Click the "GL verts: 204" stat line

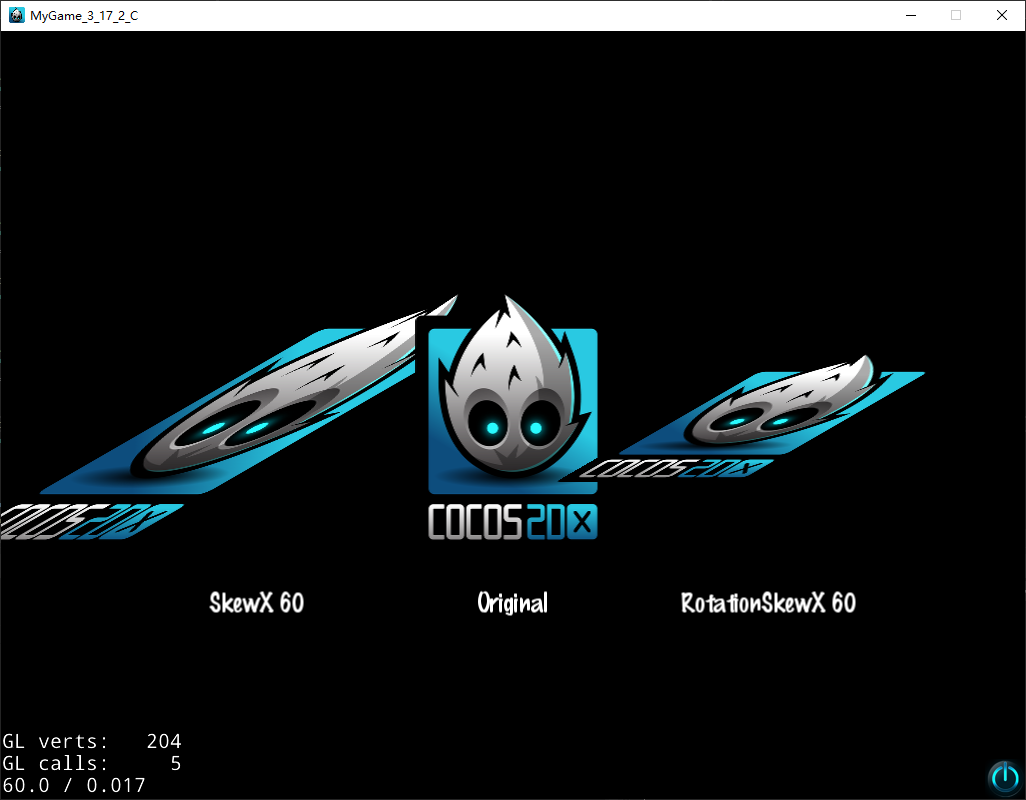[92, 741]
